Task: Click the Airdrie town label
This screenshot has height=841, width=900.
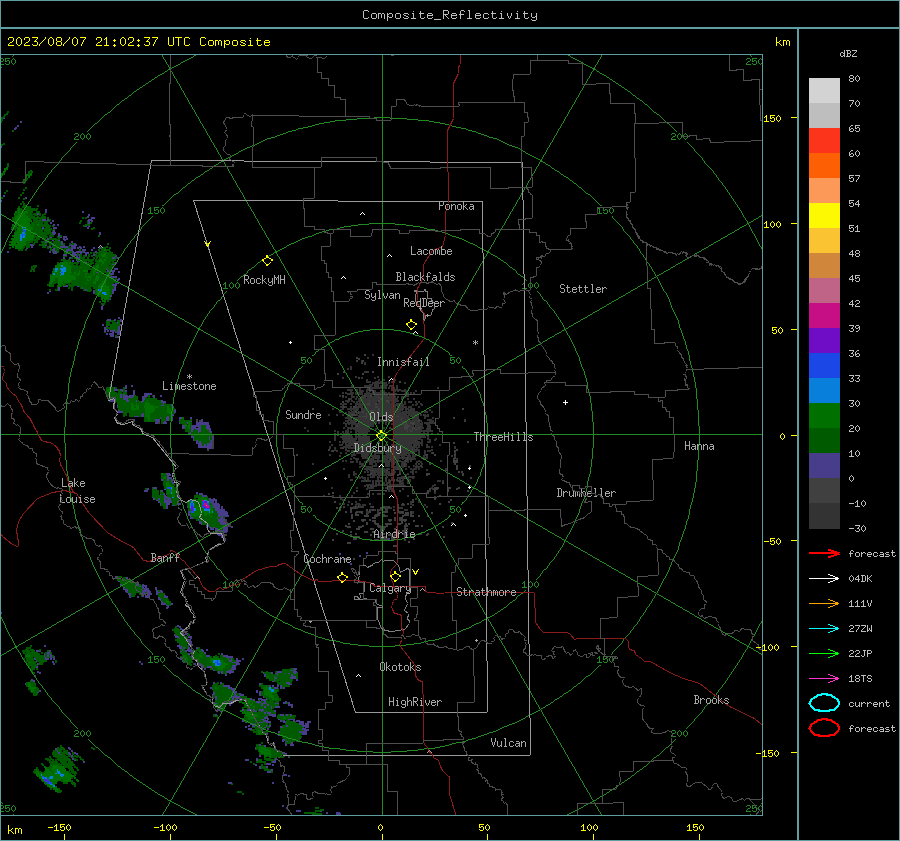Action: coord(394,534)
